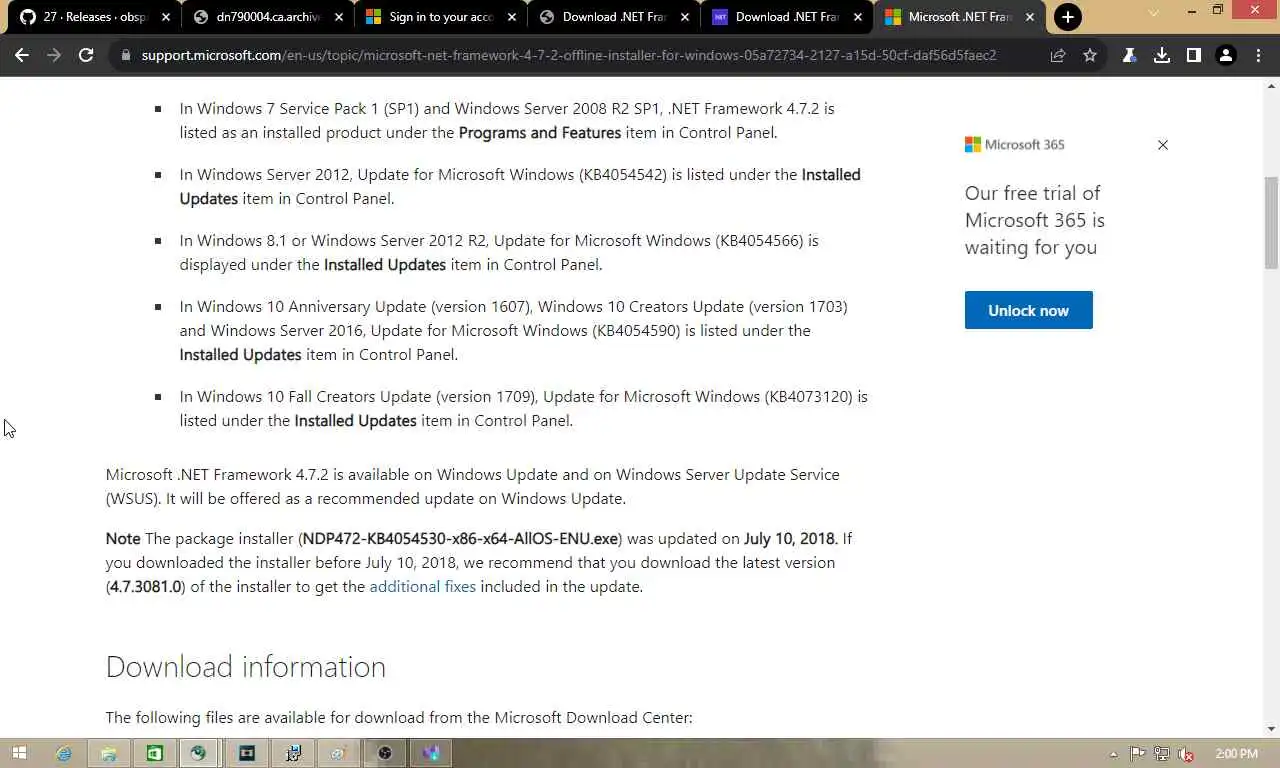
Task: Reload the current page
Action: [86, 55]
